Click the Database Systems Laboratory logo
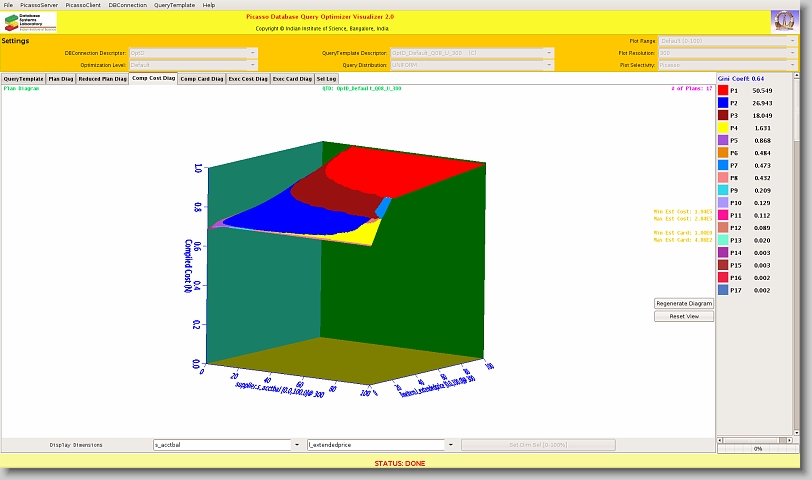This screenshot has width=812, height=480. pos(30,21)
